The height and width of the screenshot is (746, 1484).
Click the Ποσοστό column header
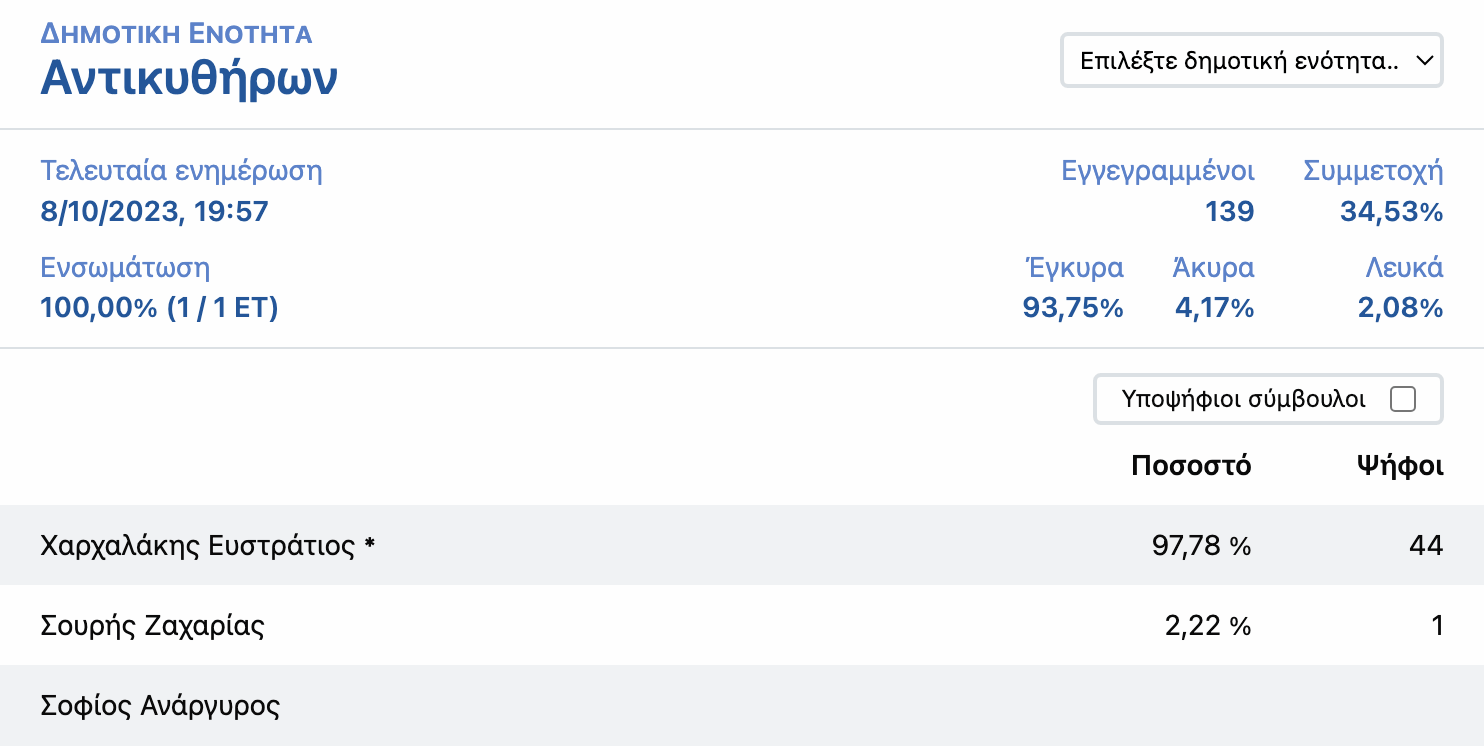pos(1191,466)
